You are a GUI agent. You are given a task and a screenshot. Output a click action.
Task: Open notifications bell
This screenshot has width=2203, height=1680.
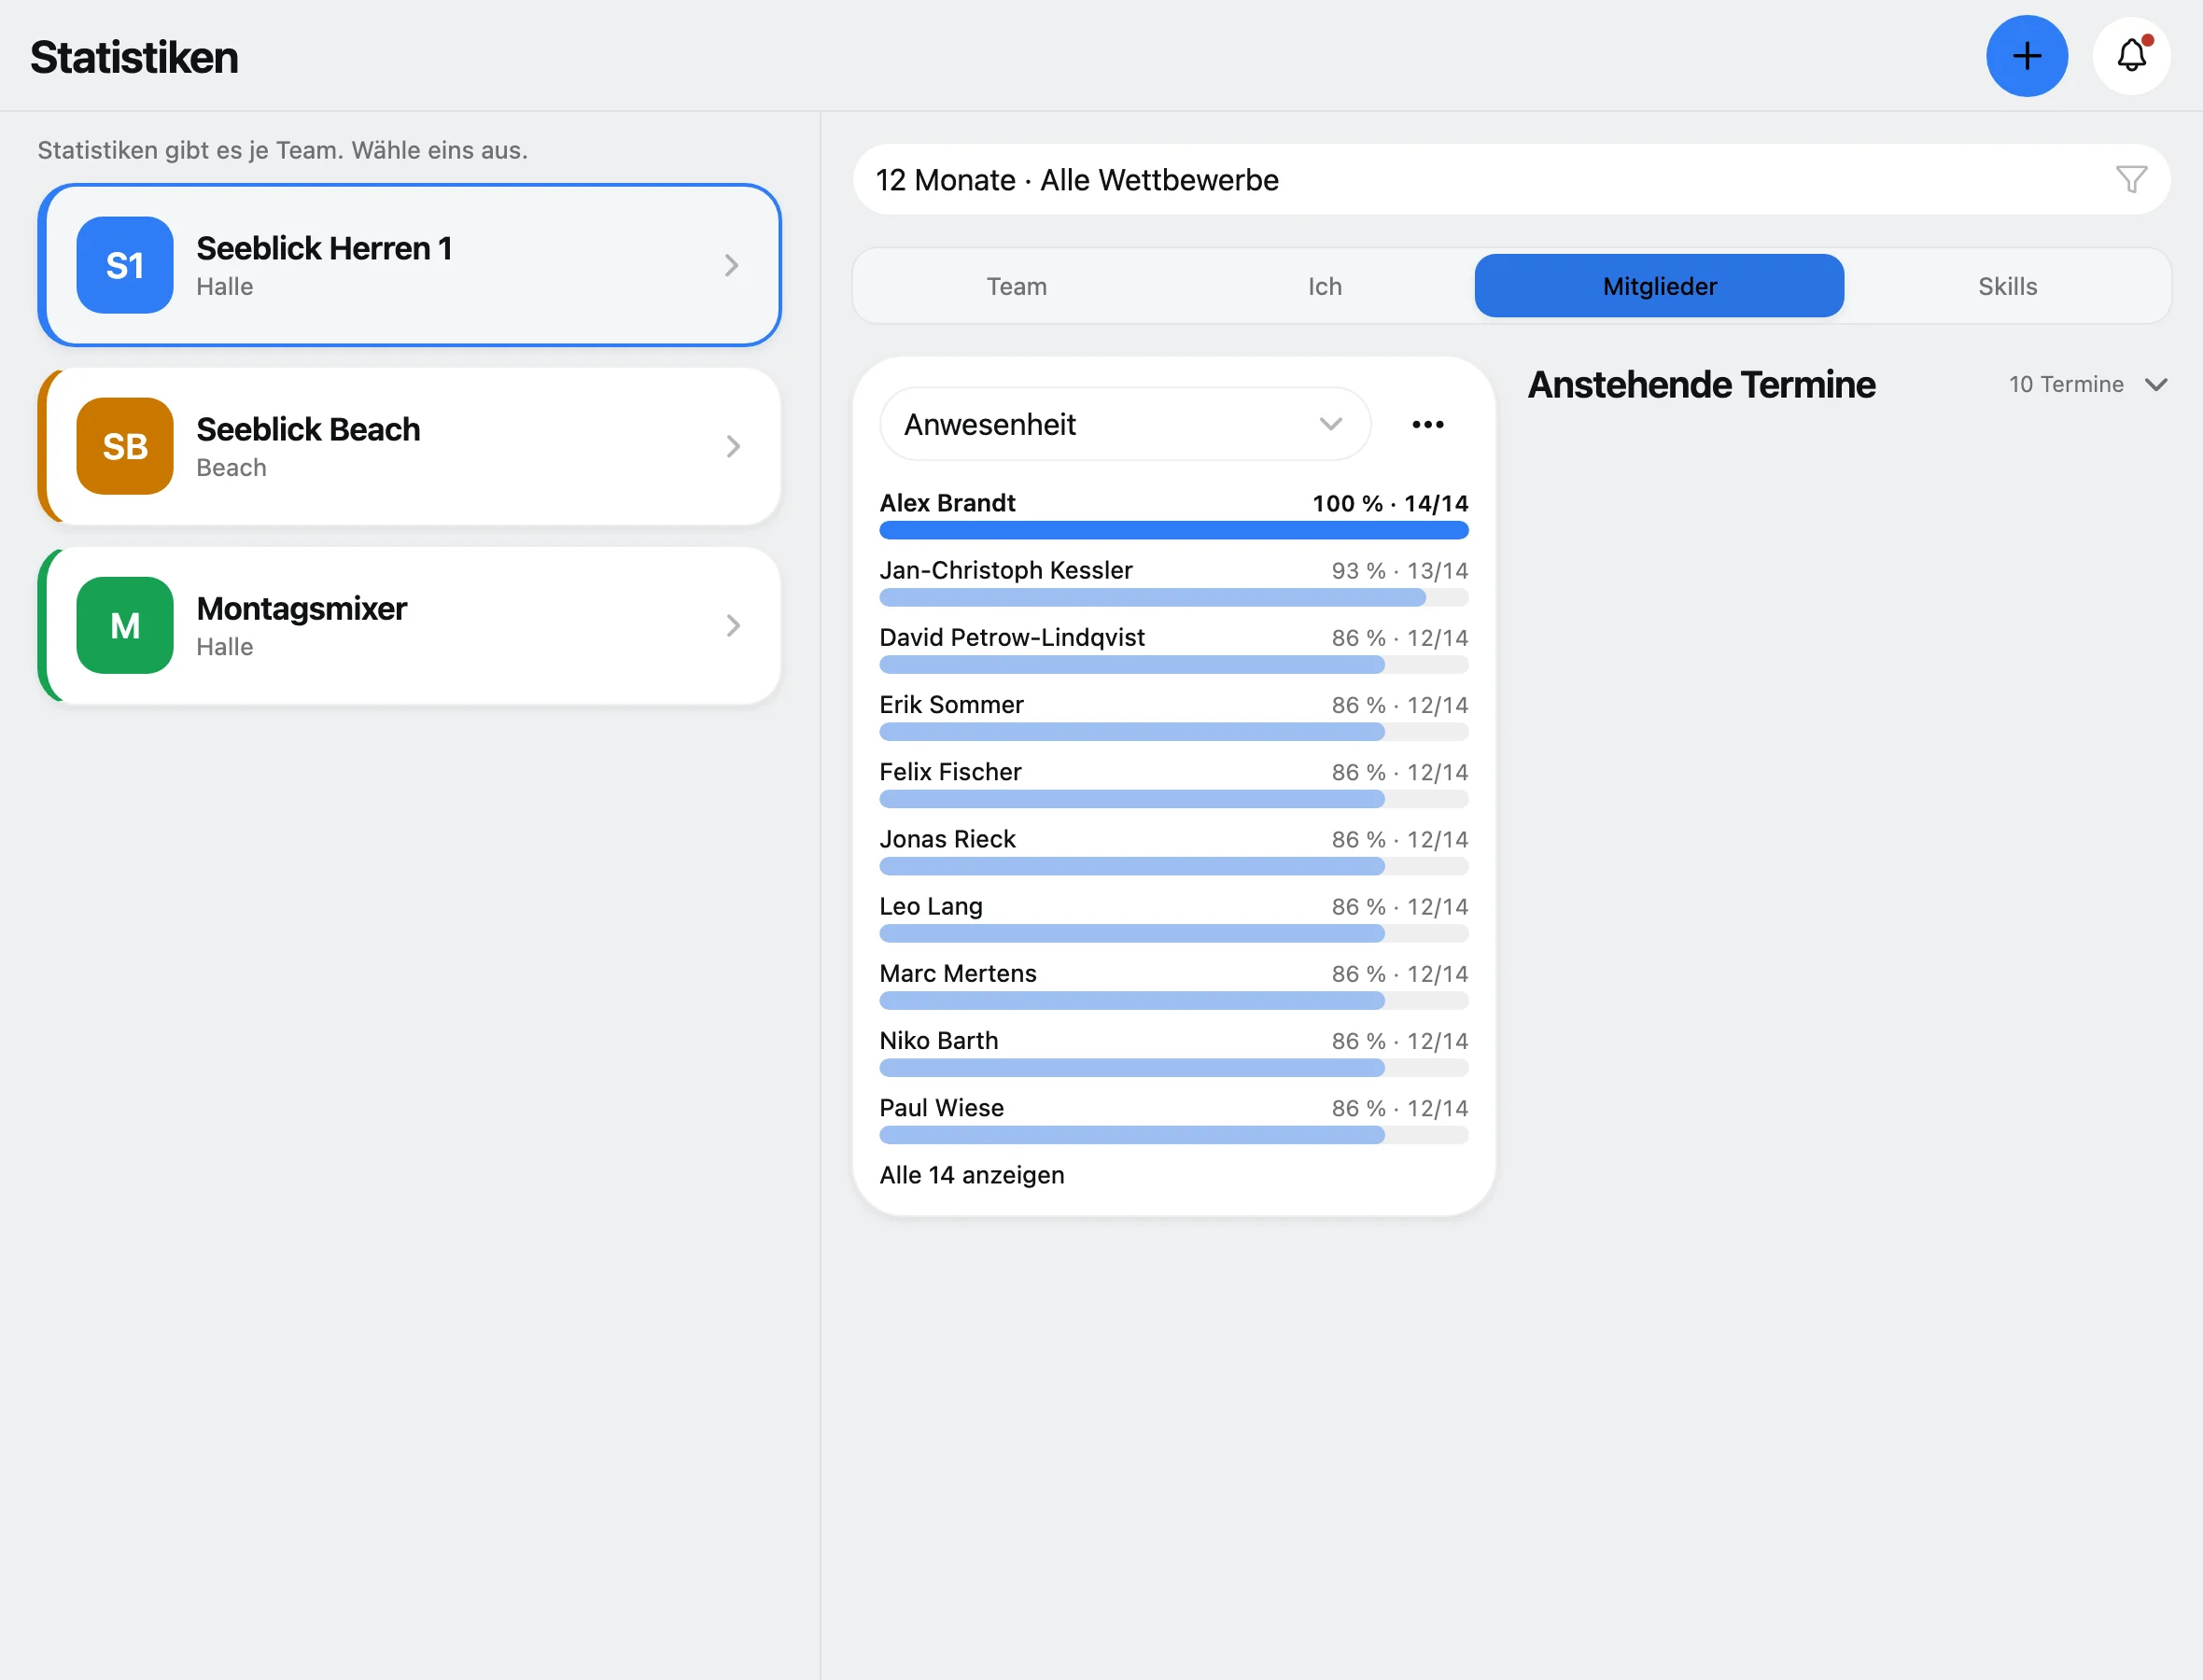pos(2131,56)
